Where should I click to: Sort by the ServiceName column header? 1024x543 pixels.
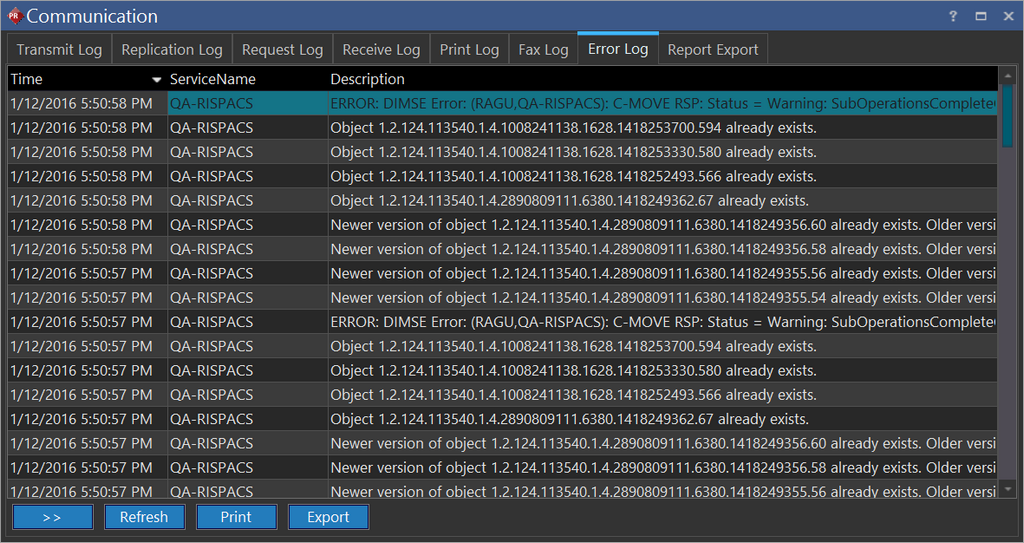213,79
